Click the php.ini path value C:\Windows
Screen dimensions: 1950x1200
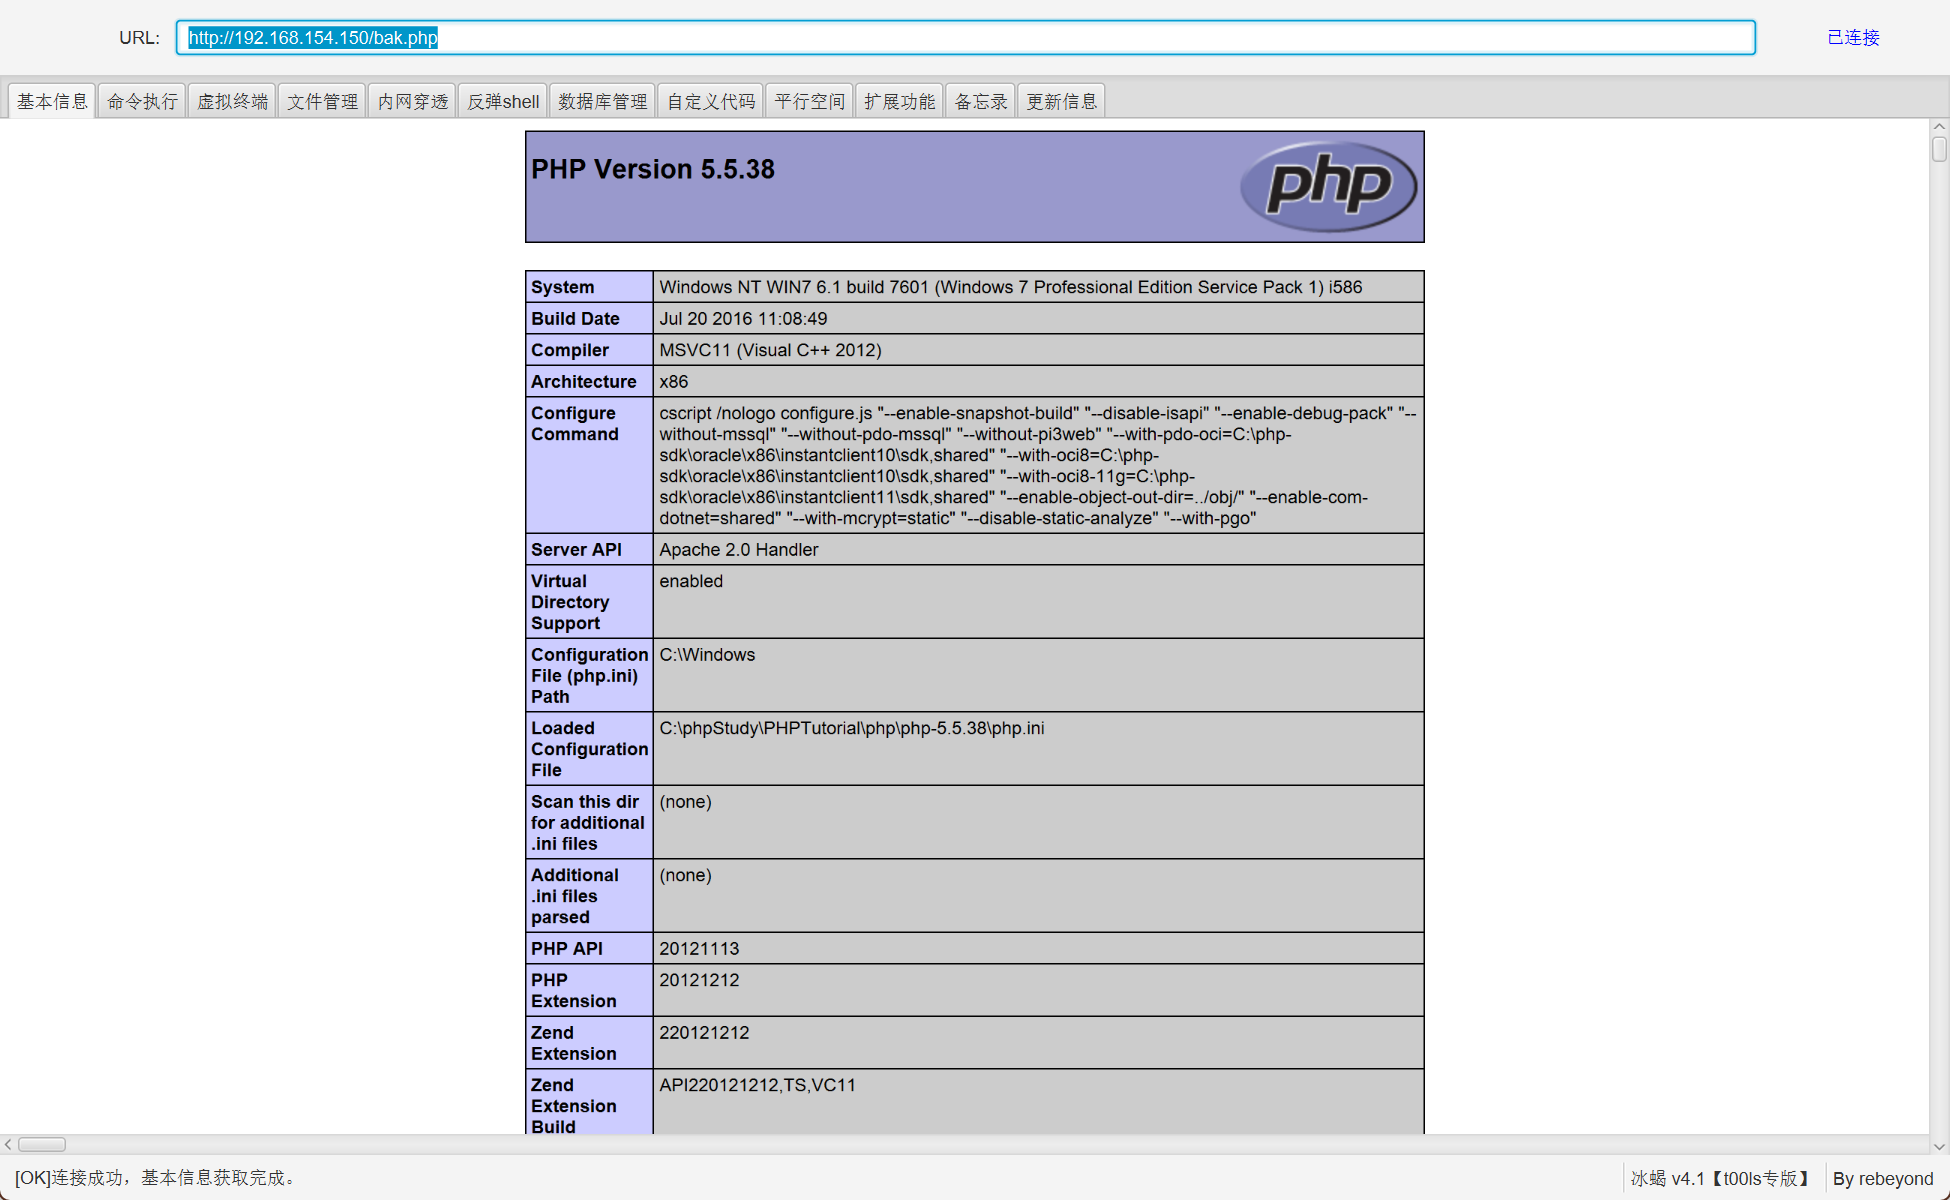(707, 655)
